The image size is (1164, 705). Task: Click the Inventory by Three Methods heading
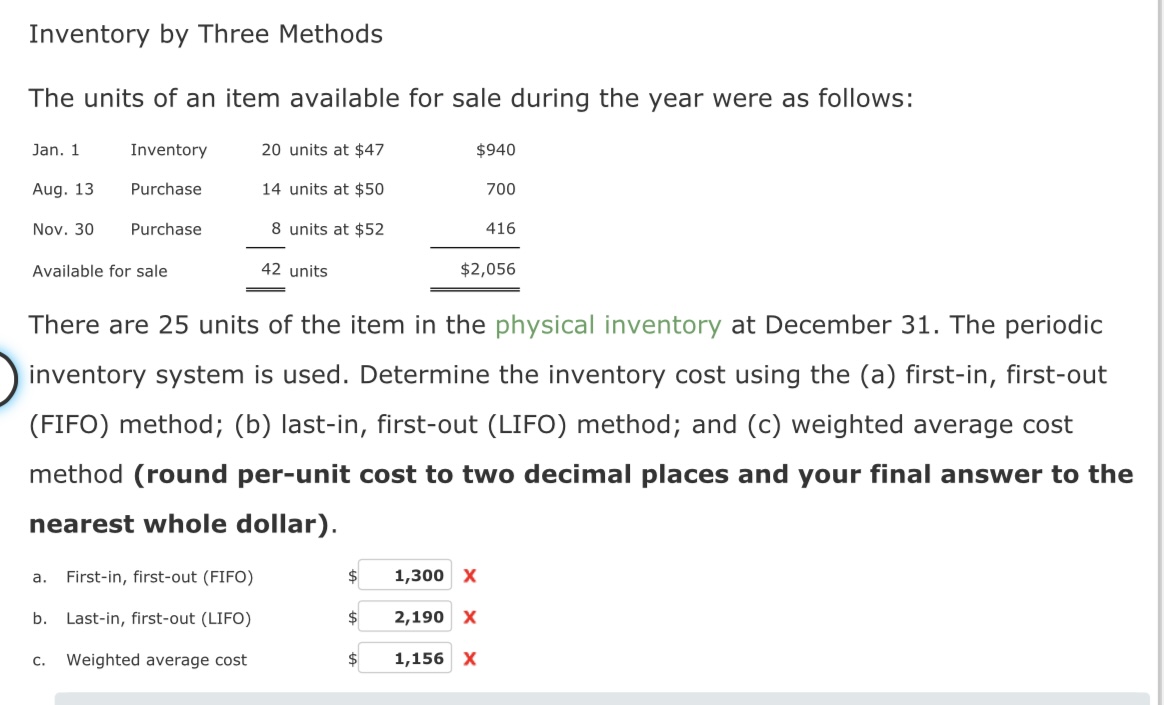pos(206,33)
